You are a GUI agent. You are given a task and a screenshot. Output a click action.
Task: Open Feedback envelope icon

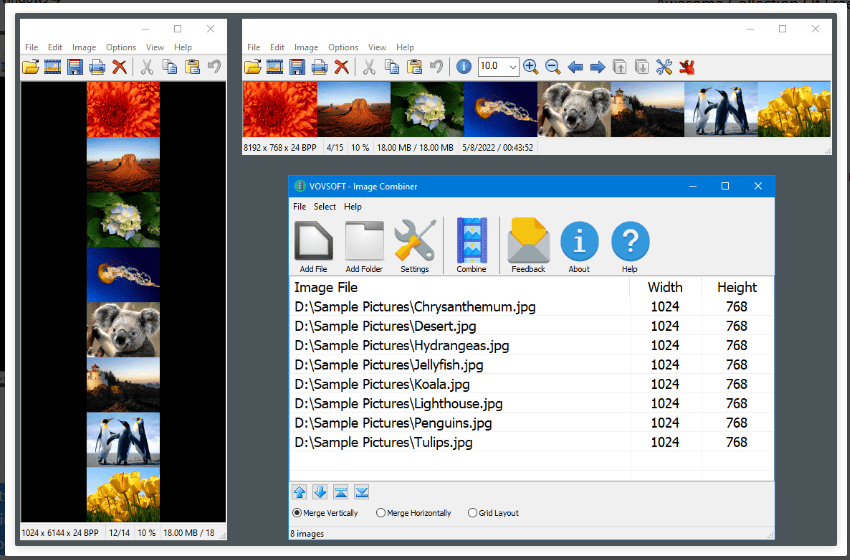tap(529, 245)
